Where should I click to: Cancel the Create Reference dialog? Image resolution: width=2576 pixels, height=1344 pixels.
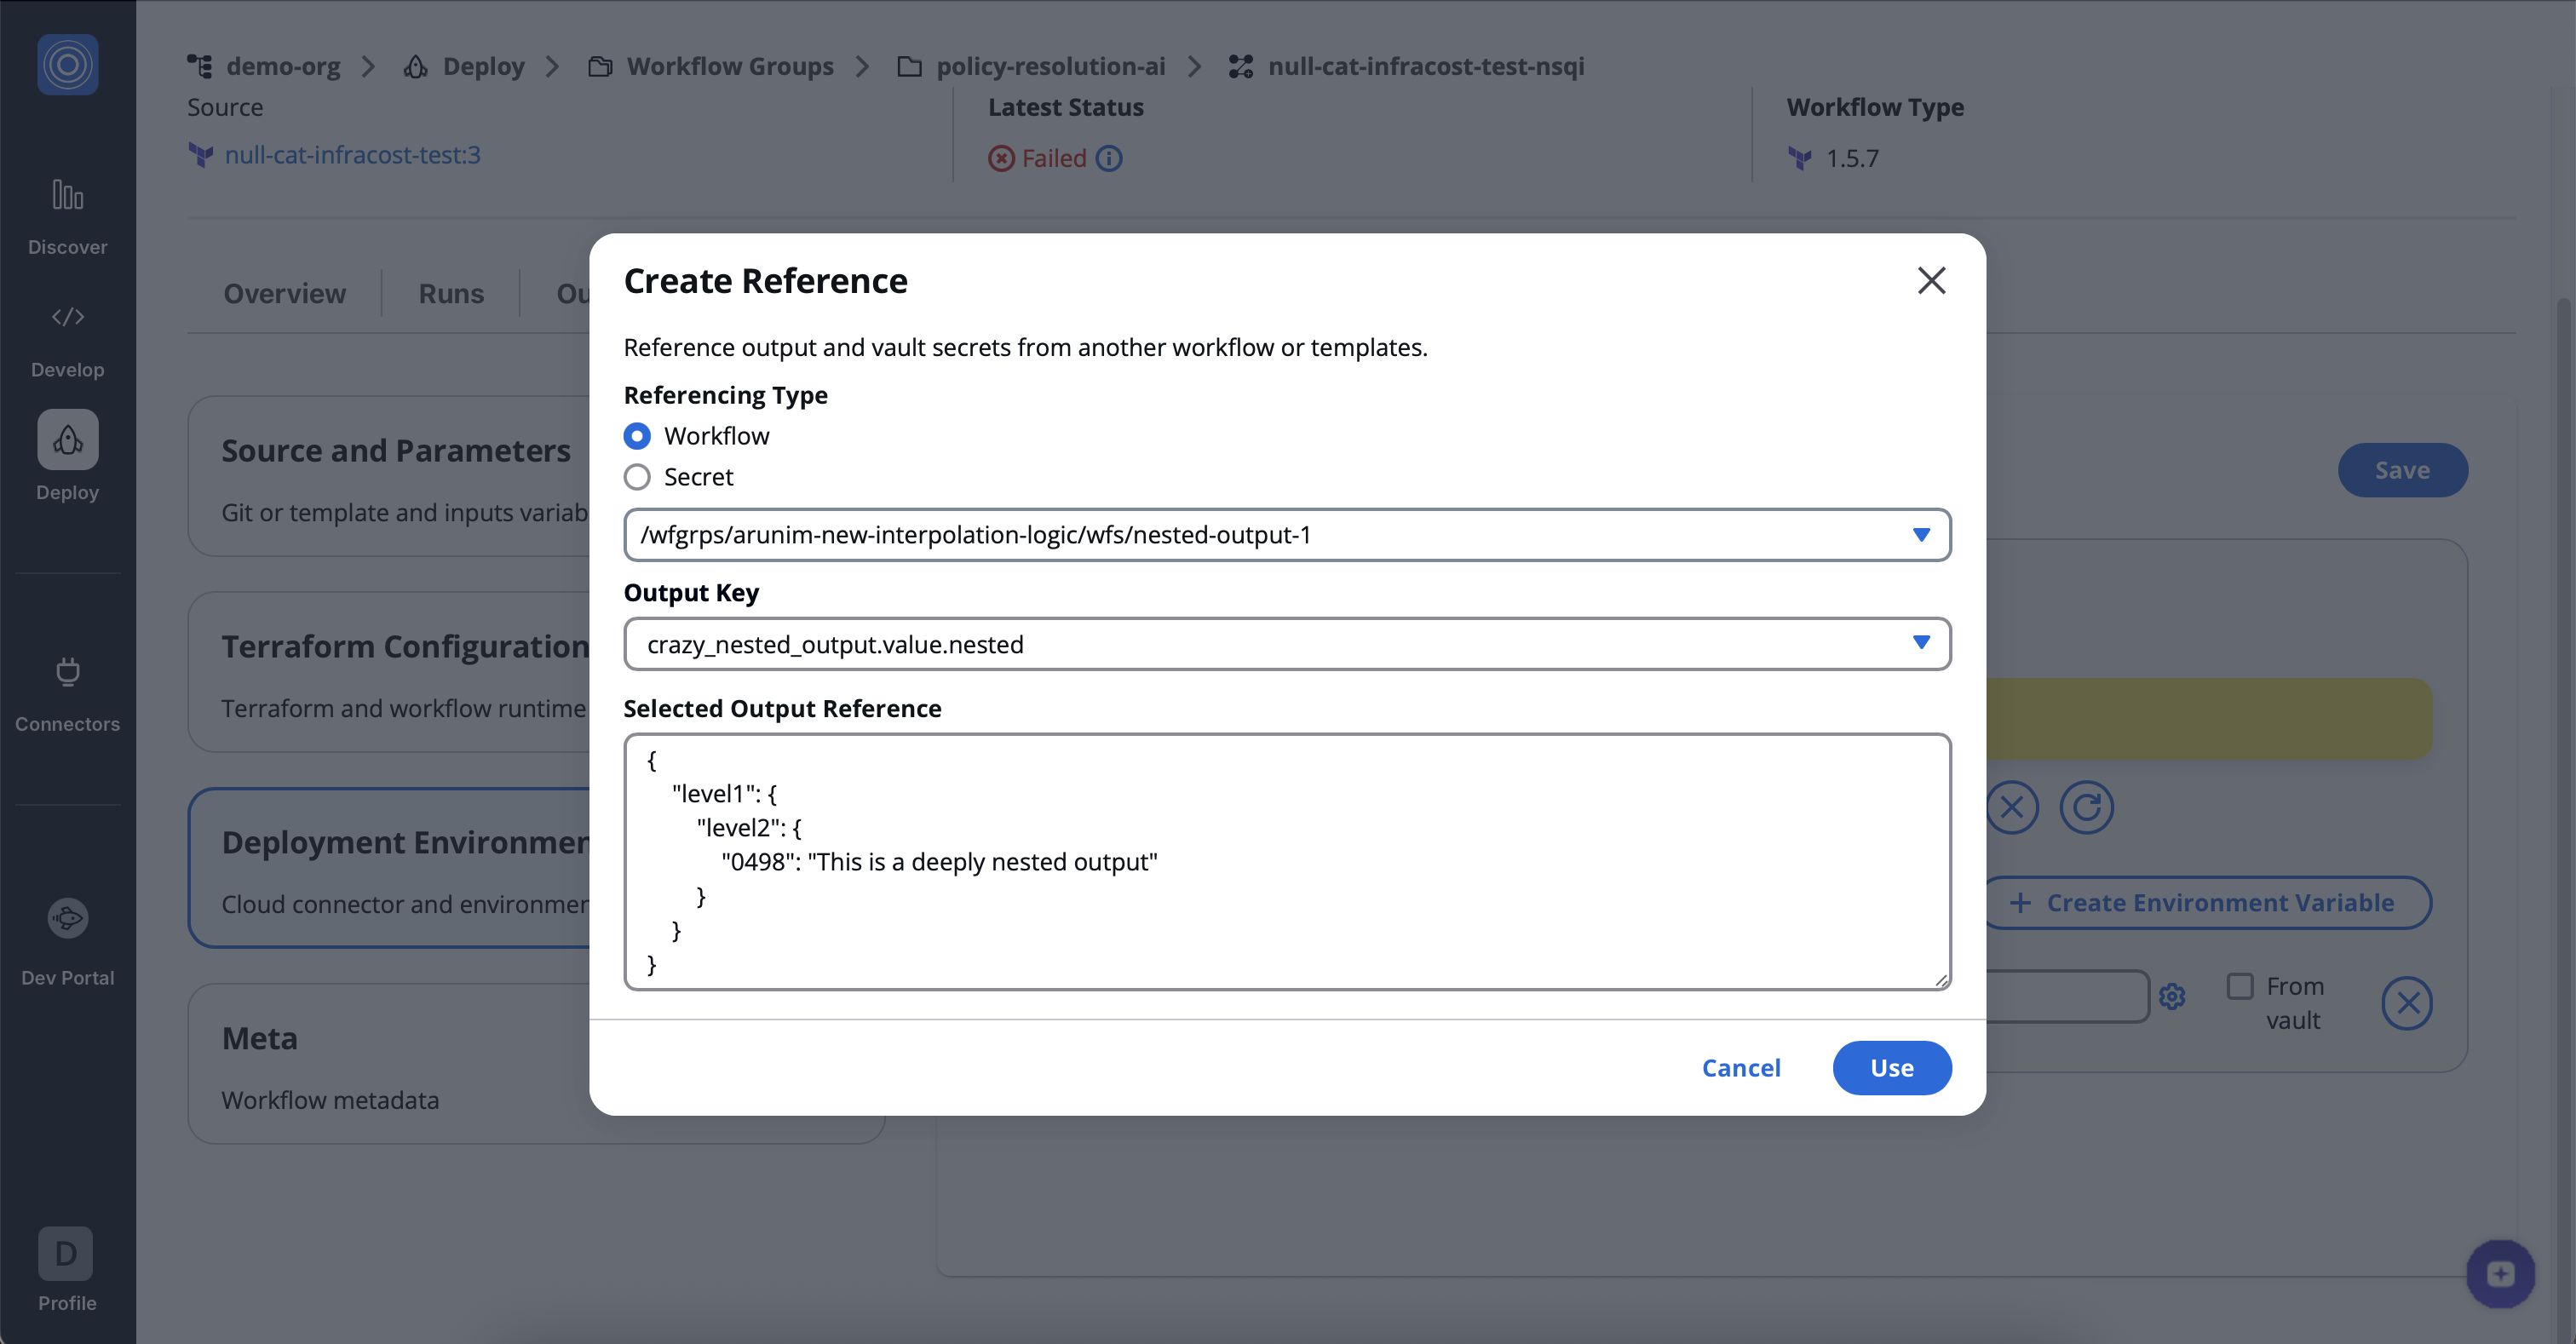1740,1068
